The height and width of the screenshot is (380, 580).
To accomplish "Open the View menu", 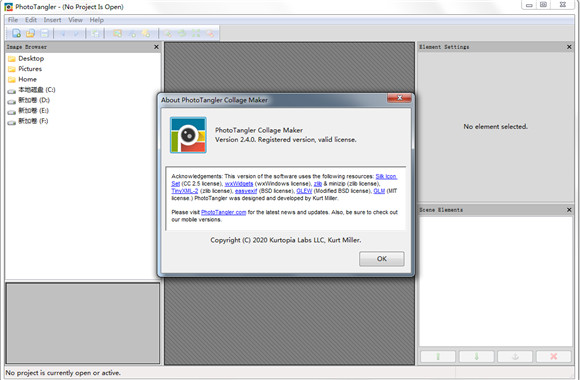I will click(x=75, y=20).
